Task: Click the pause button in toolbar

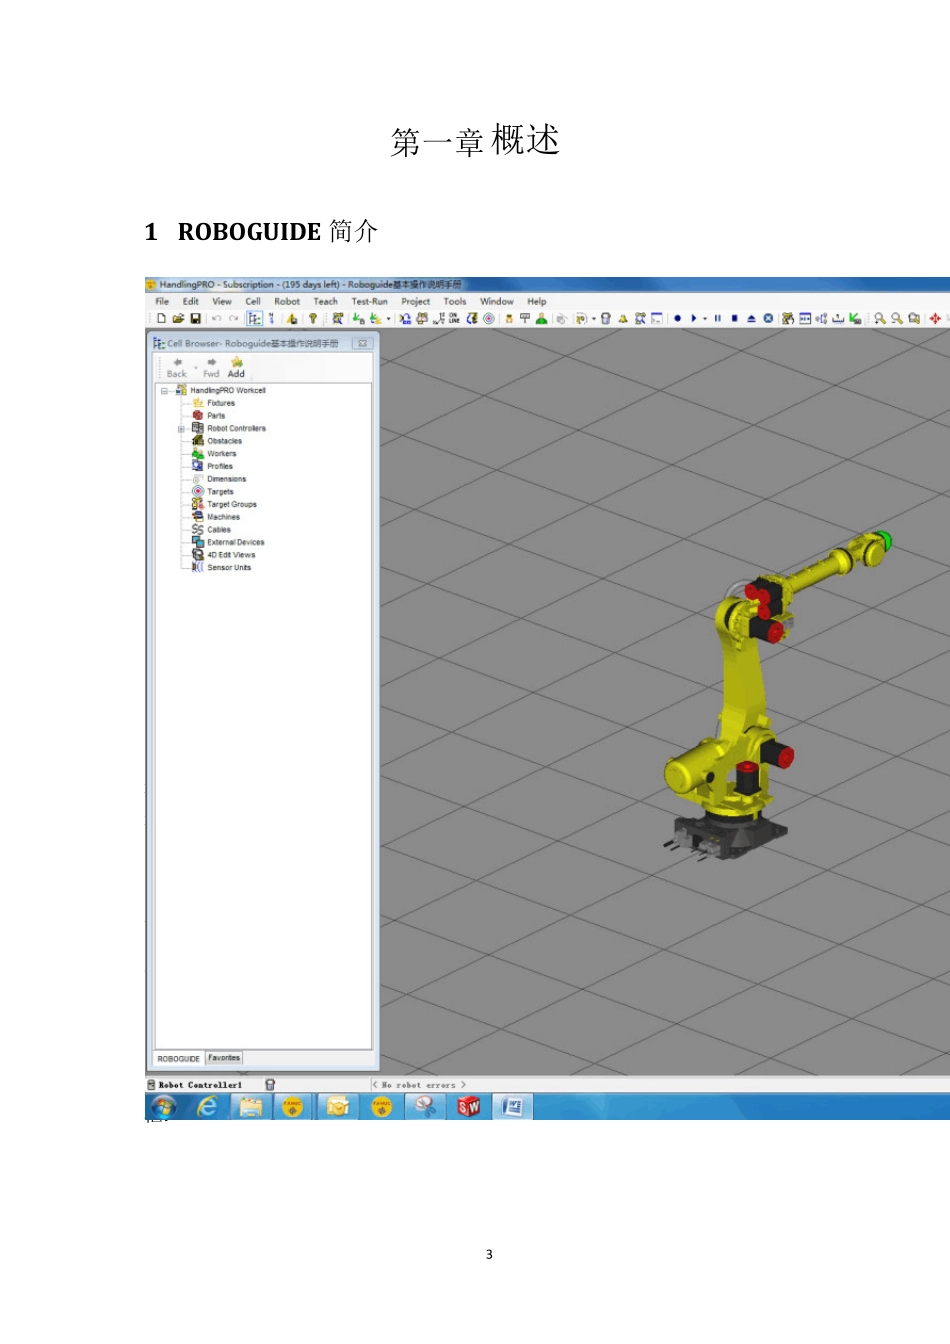Action: pos(717,319)
